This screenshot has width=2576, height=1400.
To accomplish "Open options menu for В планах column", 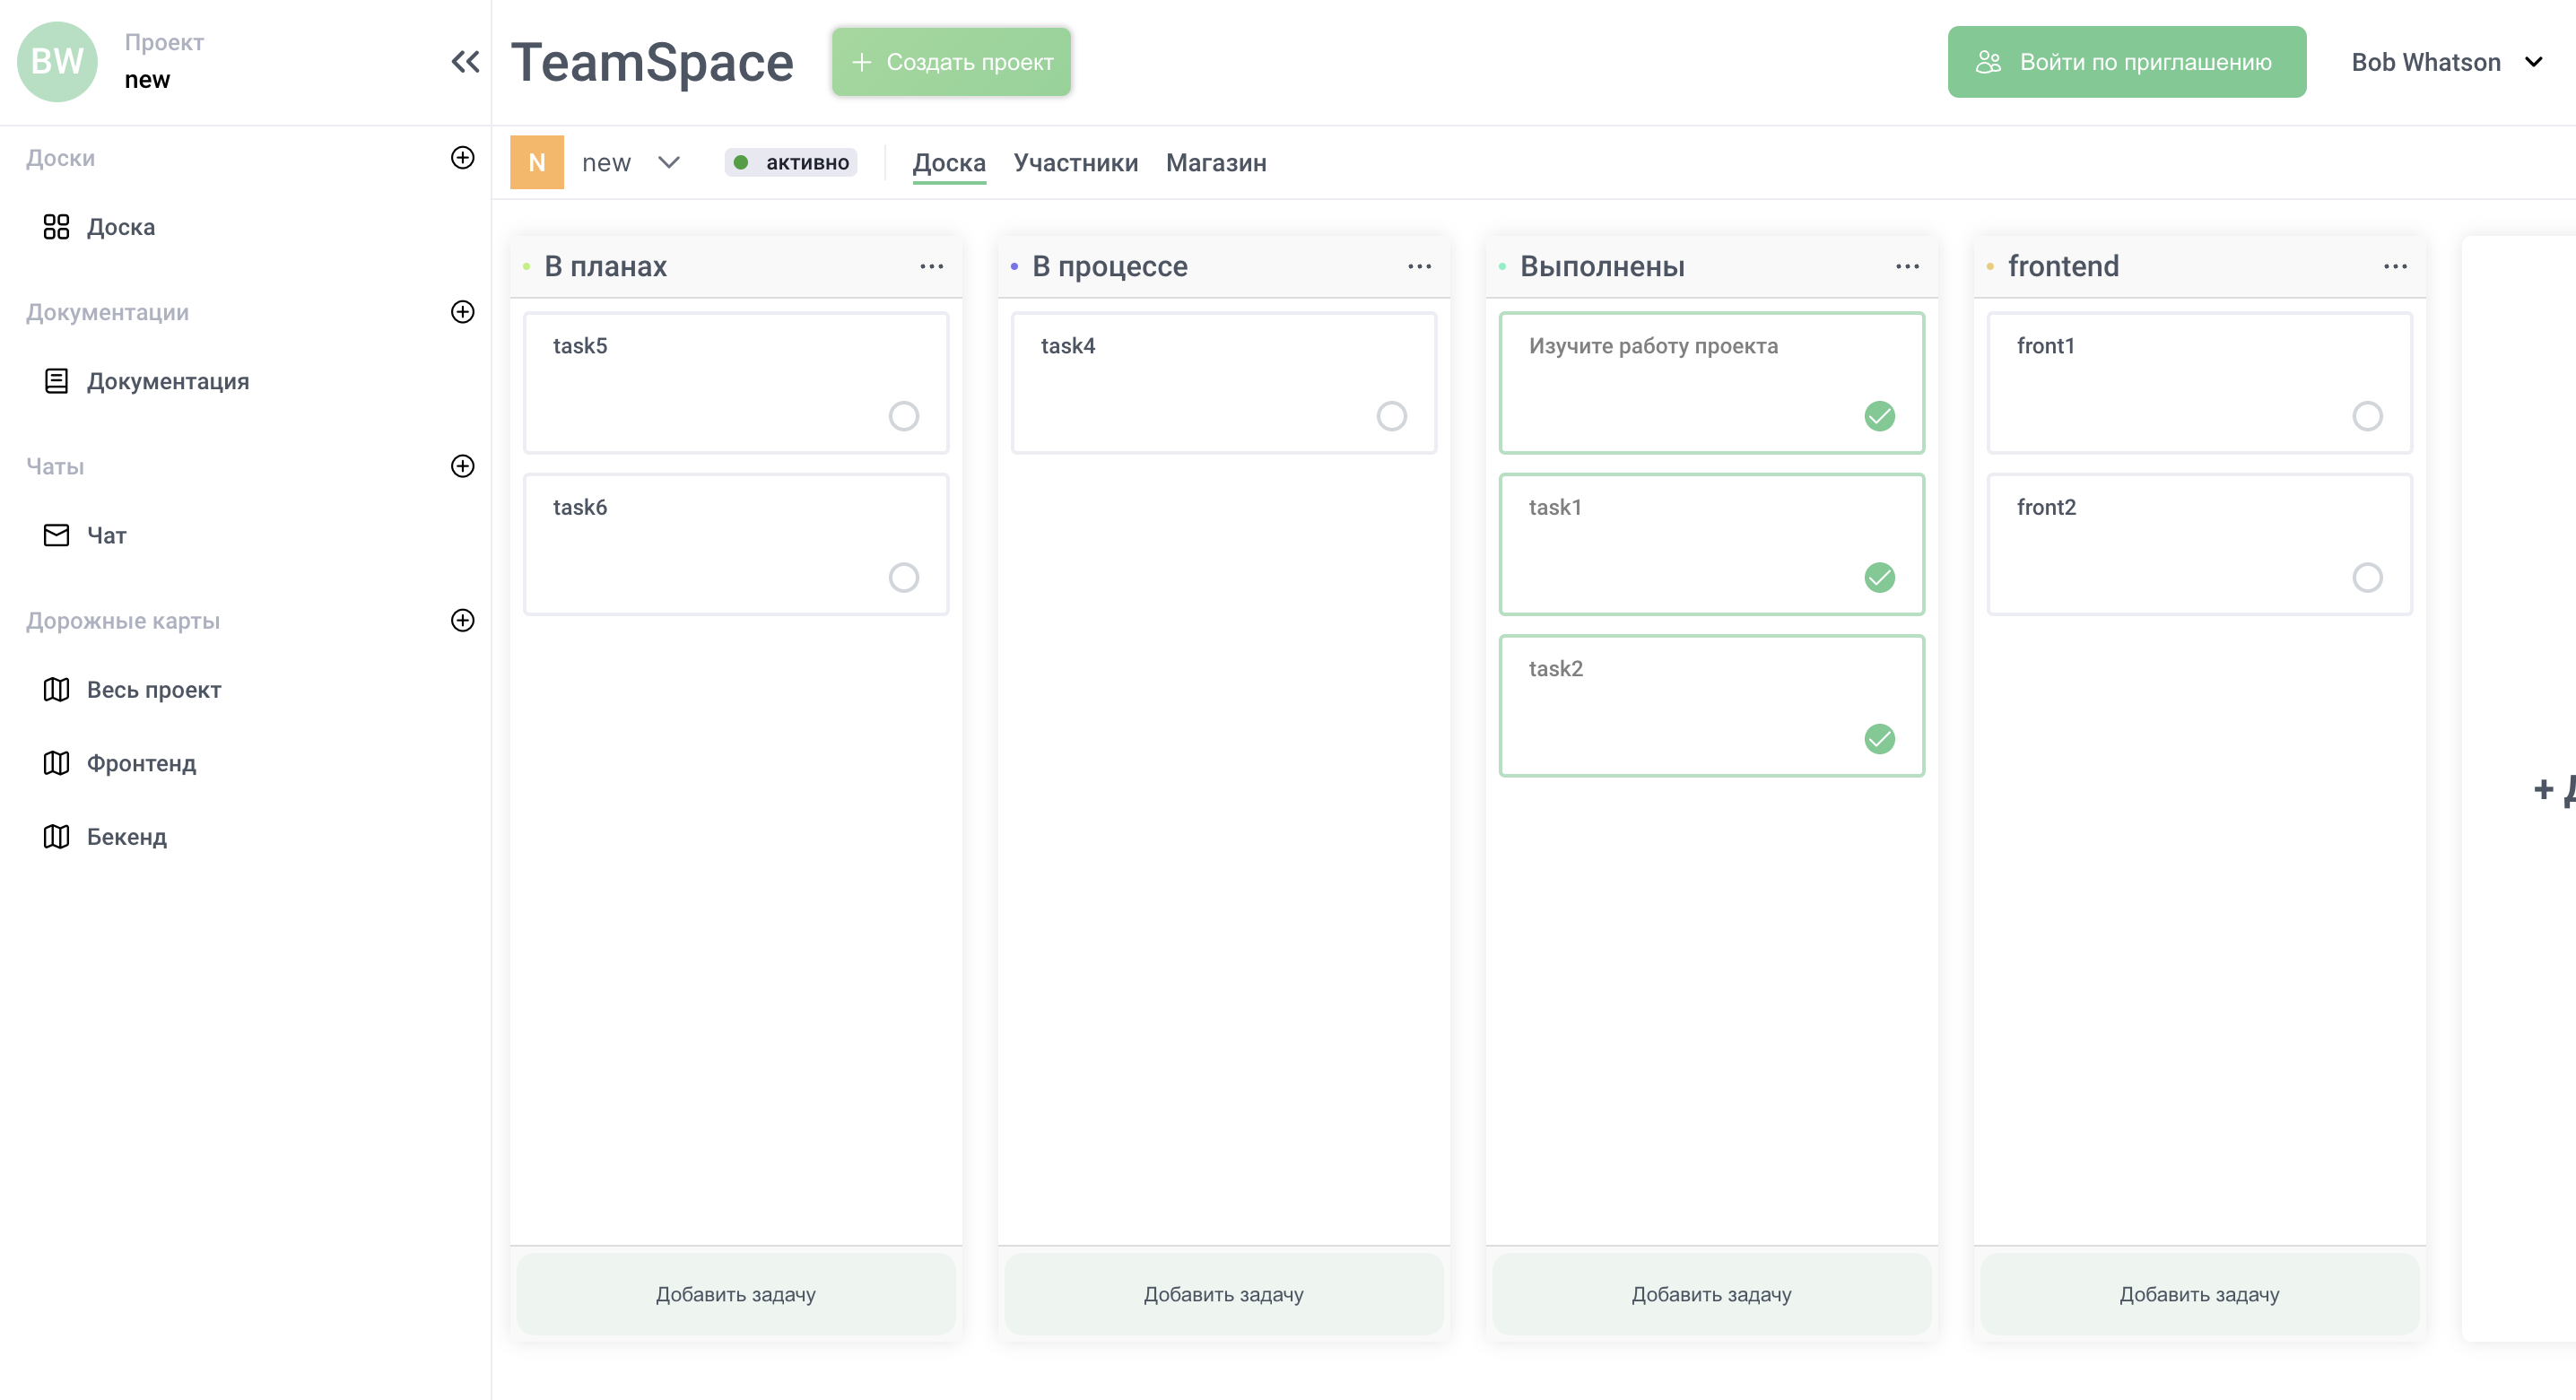I will coord(931,266).
